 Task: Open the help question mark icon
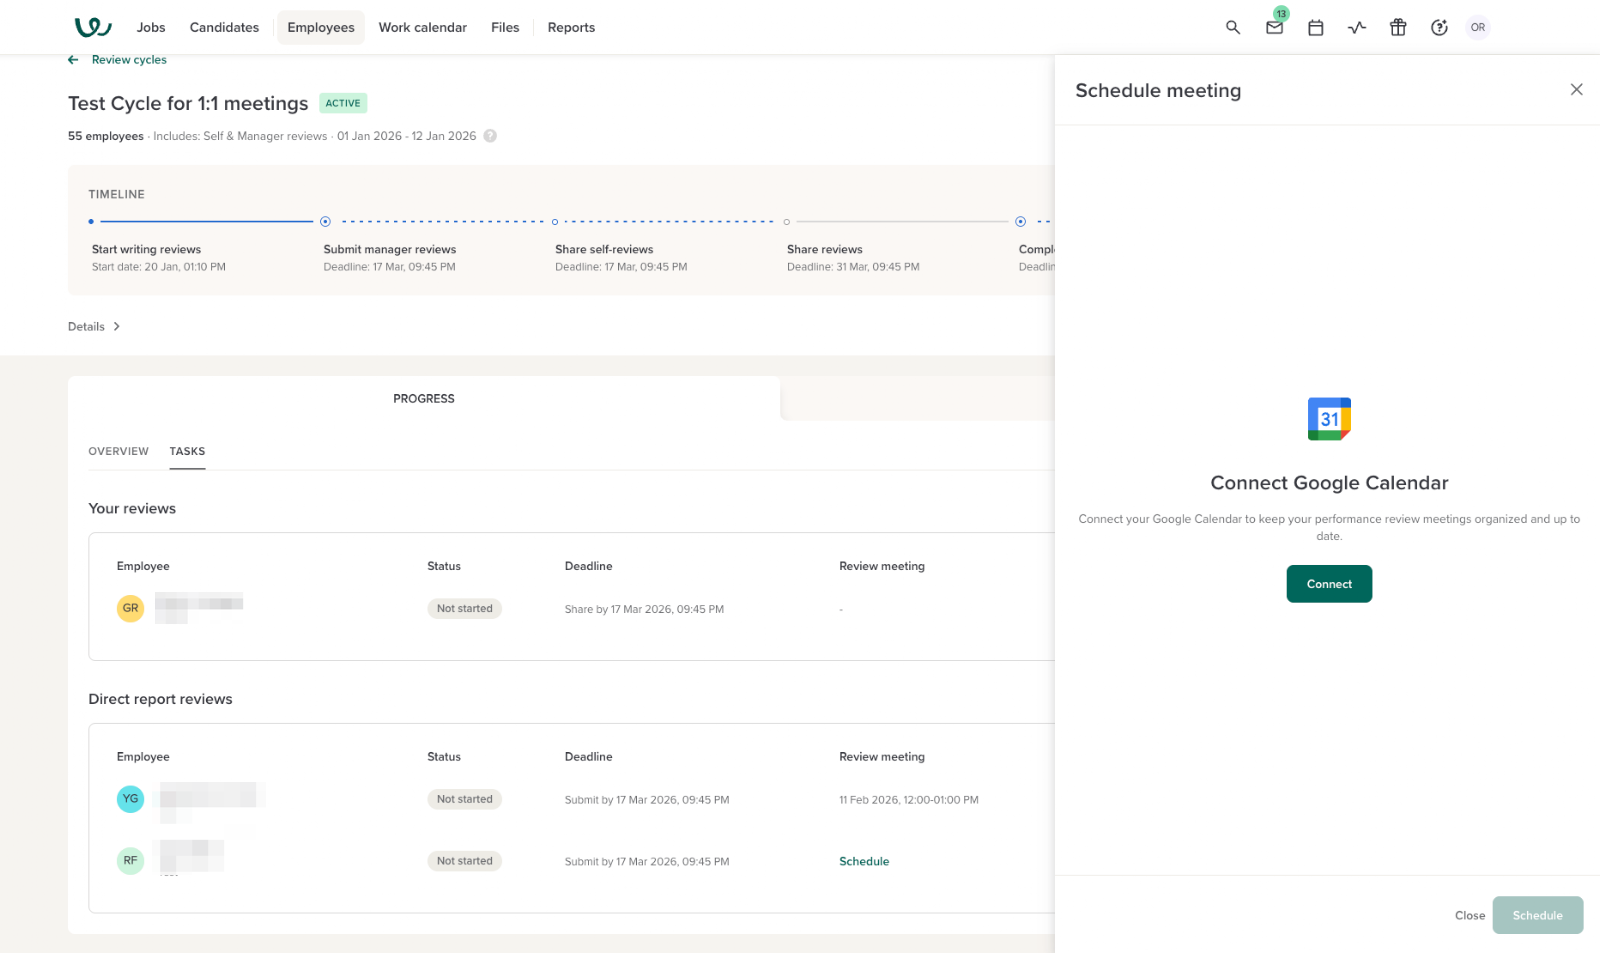tap(1439, 28)
